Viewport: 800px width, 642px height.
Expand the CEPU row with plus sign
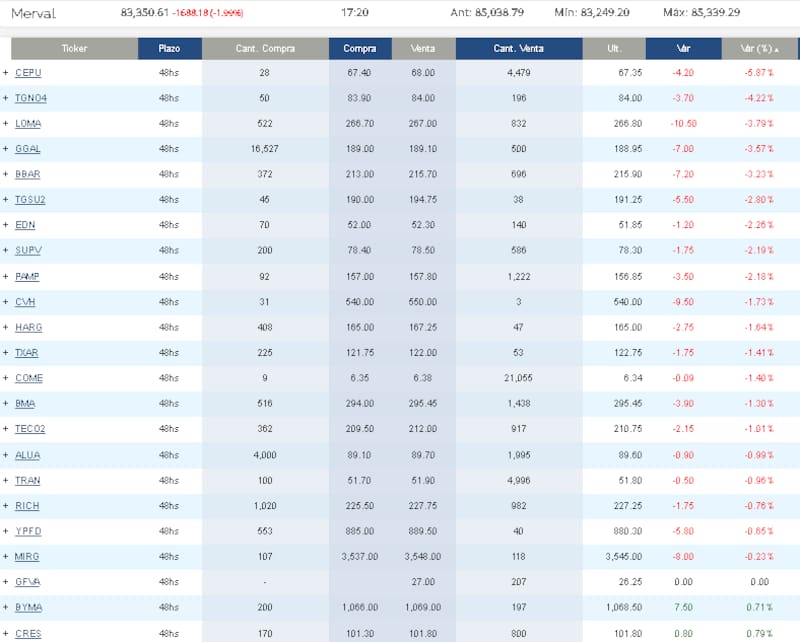[5, 73]
